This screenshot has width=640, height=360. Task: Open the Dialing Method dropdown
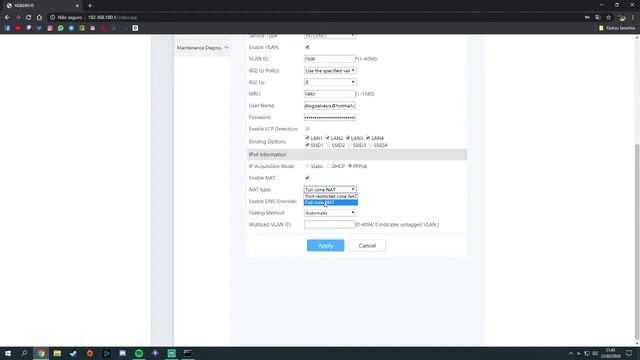tap(330, 213)
